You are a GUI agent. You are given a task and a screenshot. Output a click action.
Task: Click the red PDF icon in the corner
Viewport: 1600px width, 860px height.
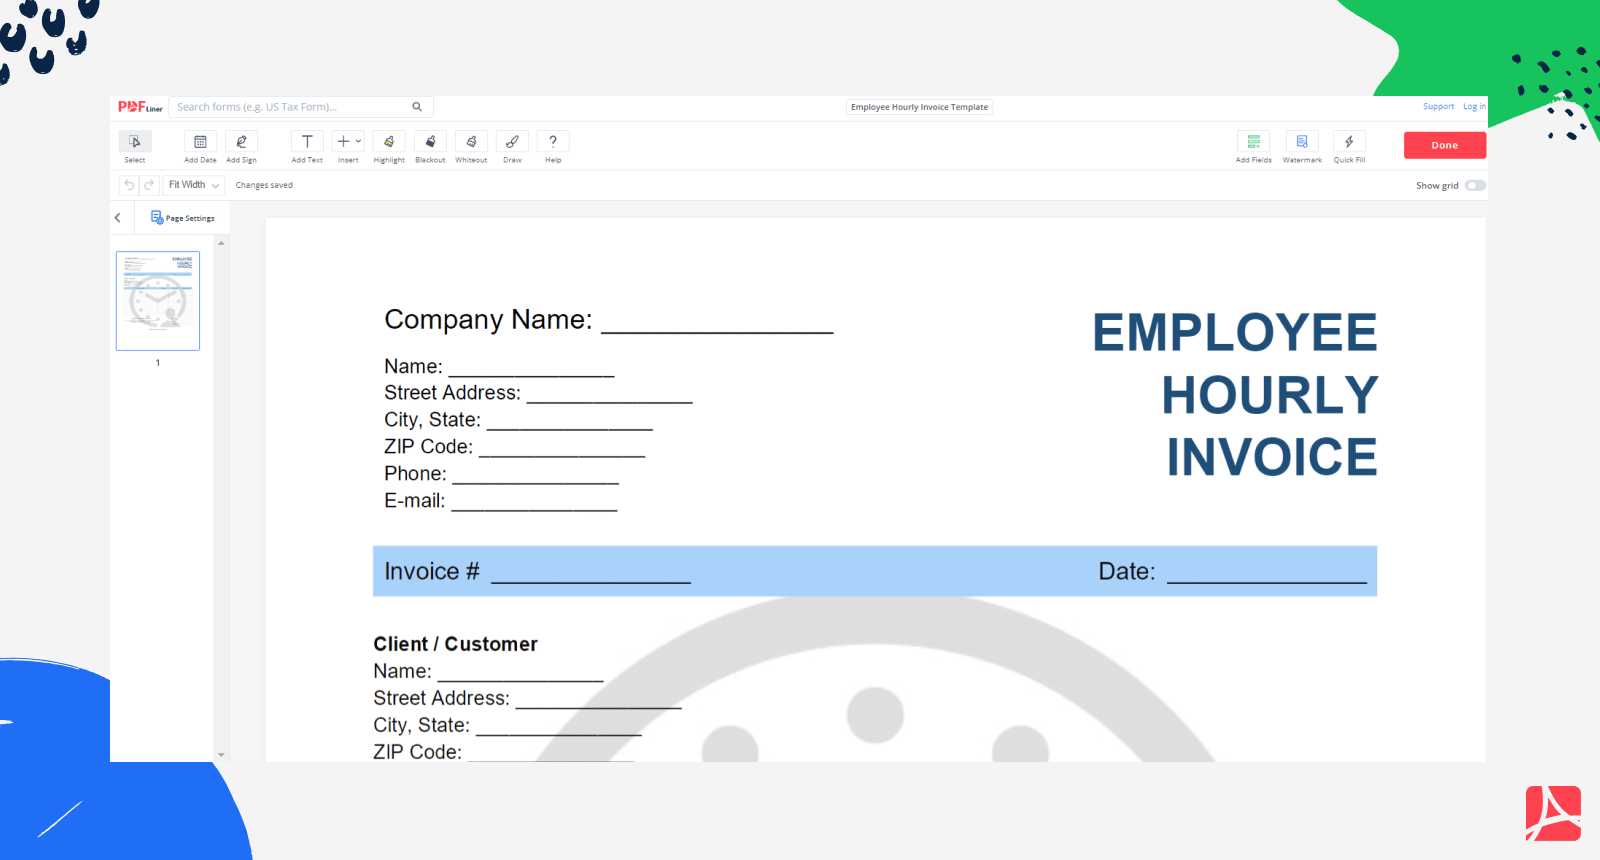point(1553,813)
